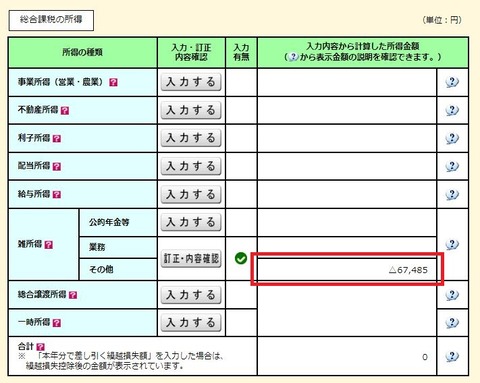Screen dimensions: 480x383
Task: Show pink help for 事業所得（営業・農業）
Action: click(113, 82)
